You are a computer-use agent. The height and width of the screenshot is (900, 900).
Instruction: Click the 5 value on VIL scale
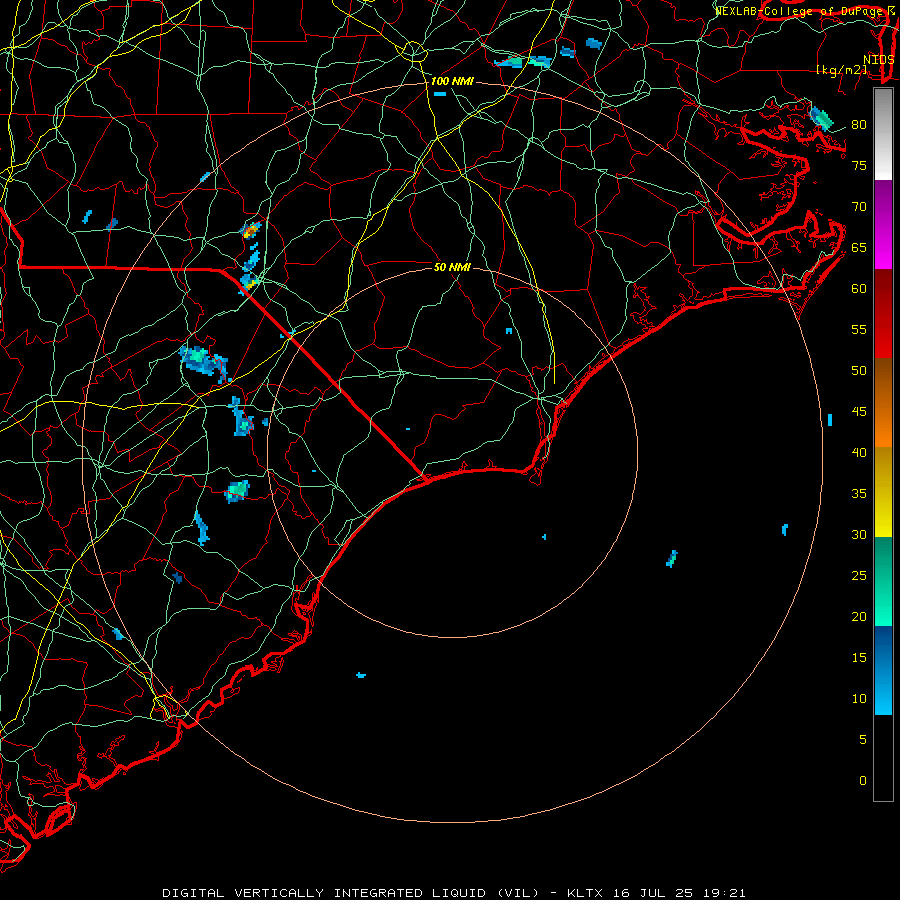point(863,740)
